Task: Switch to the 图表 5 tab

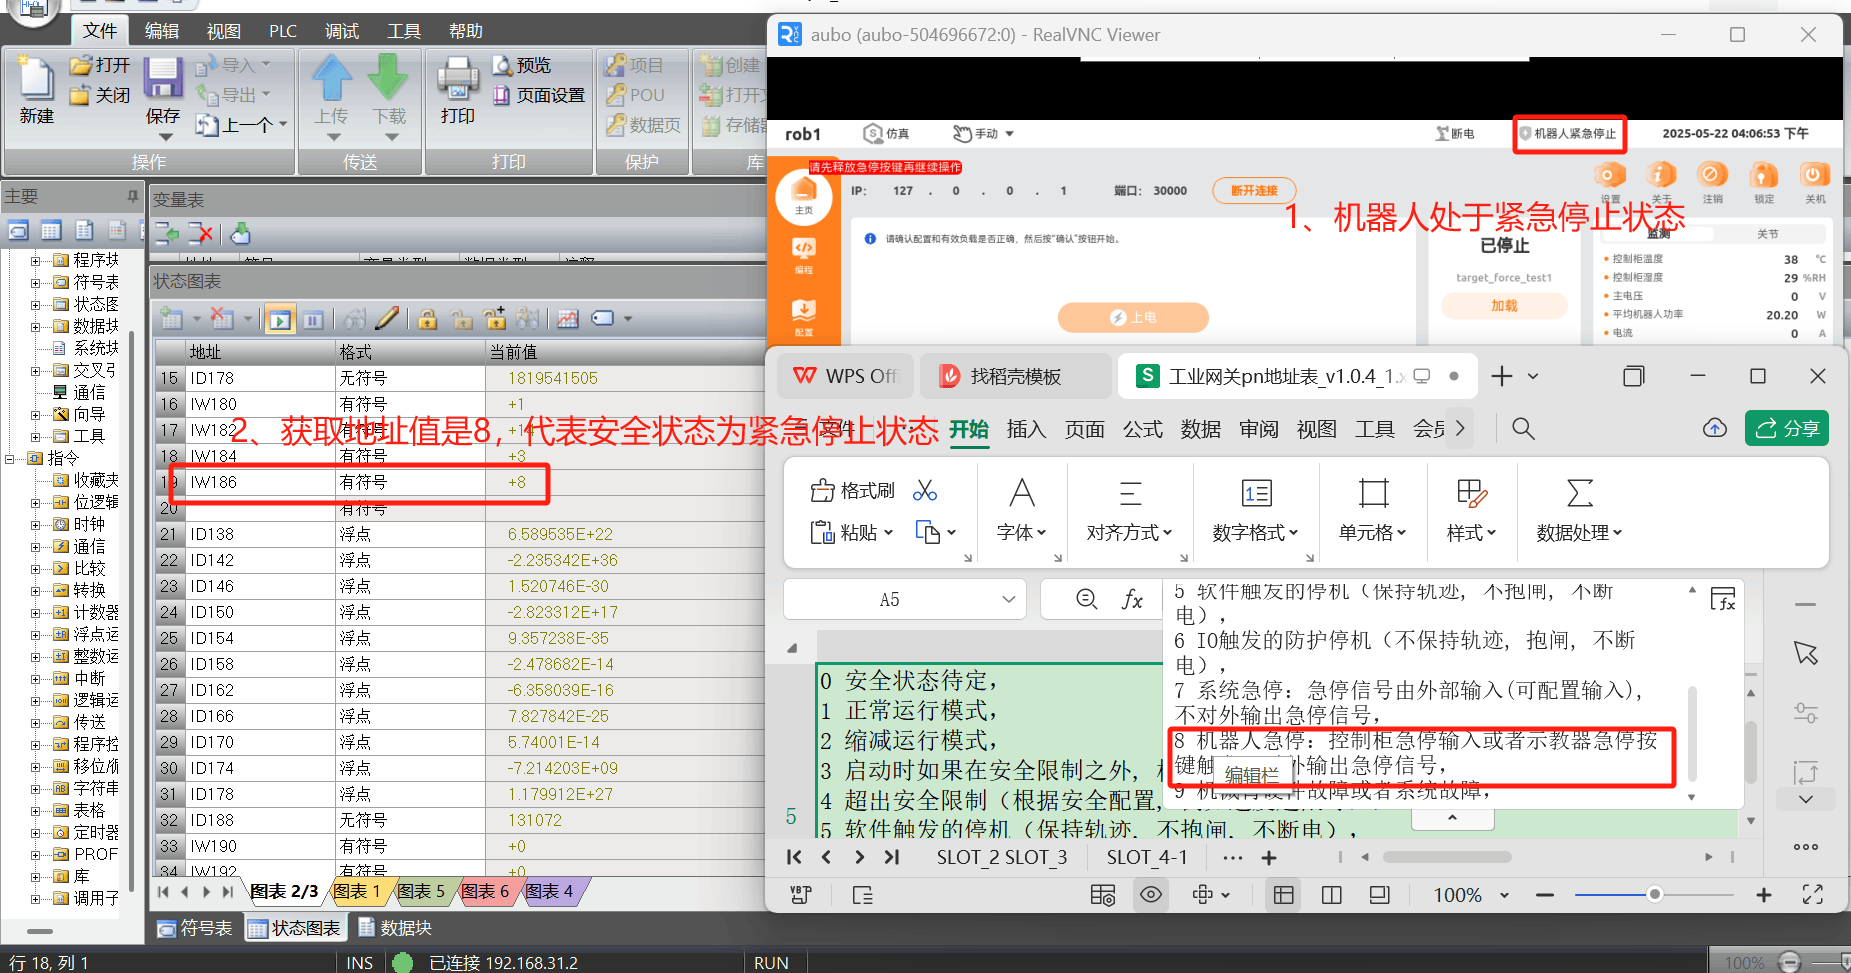Action: coord(421,891)
